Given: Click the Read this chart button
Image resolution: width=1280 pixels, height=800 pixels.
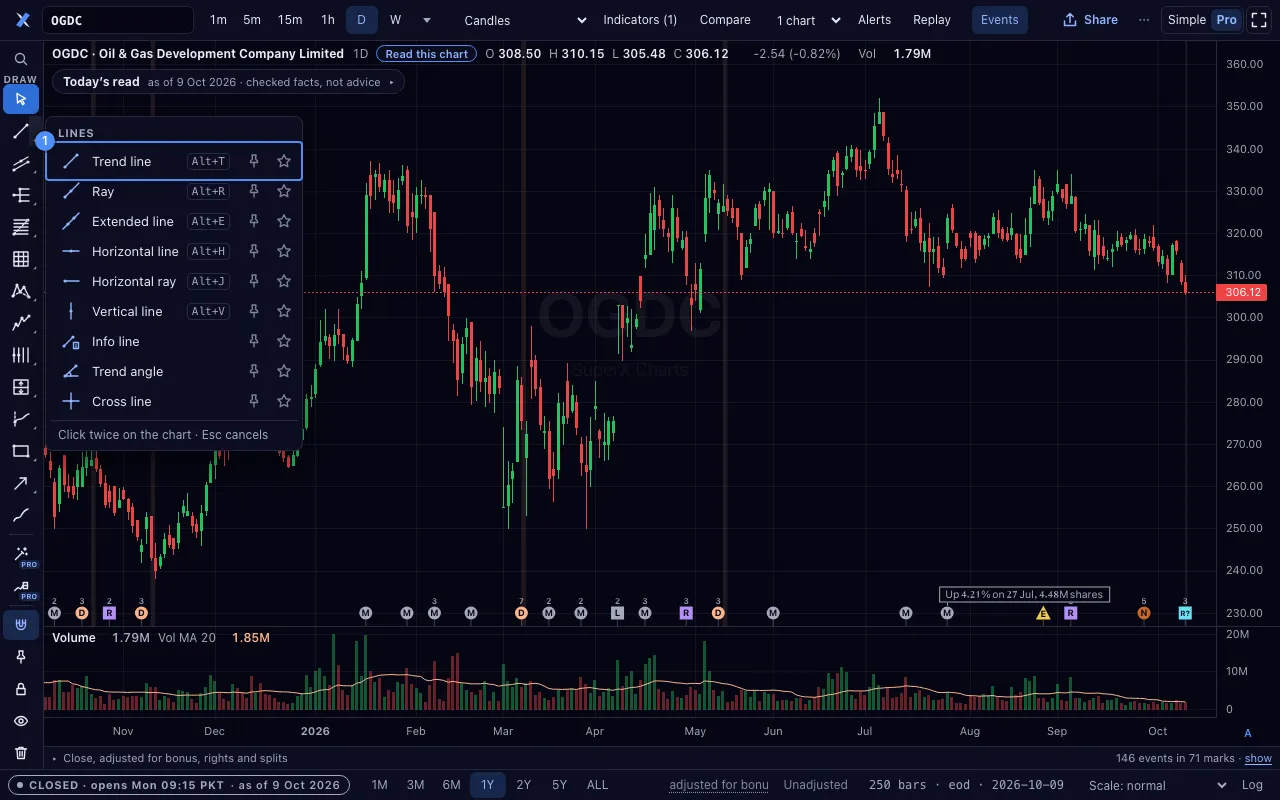Looking at the screenshot, I should [427, 54].
